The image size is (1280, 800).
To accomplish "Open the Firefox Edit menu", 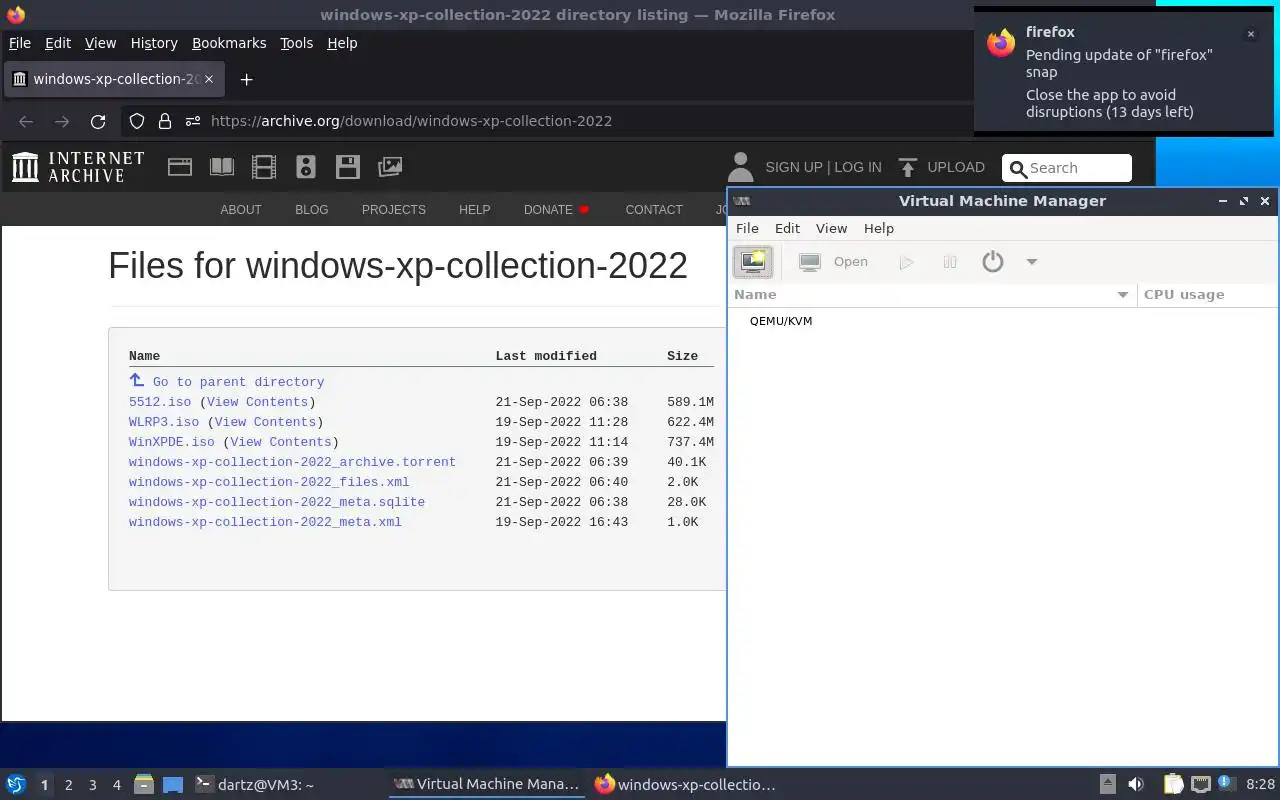I will pyautogui.click(x=58, y=43).
